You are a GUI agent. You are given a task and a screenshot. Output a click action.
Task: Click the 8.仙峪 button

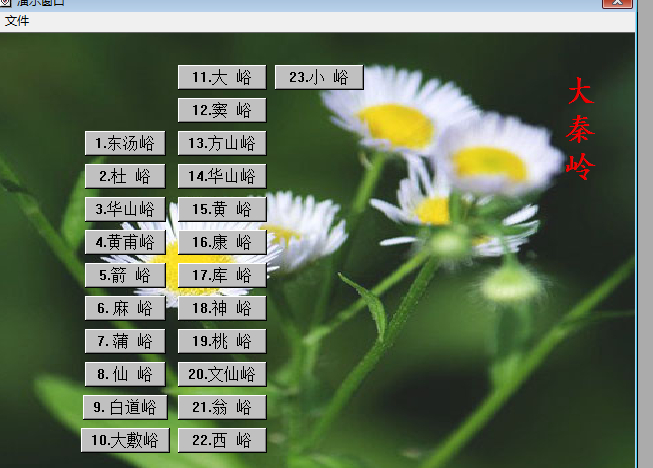tap(125, 374)
